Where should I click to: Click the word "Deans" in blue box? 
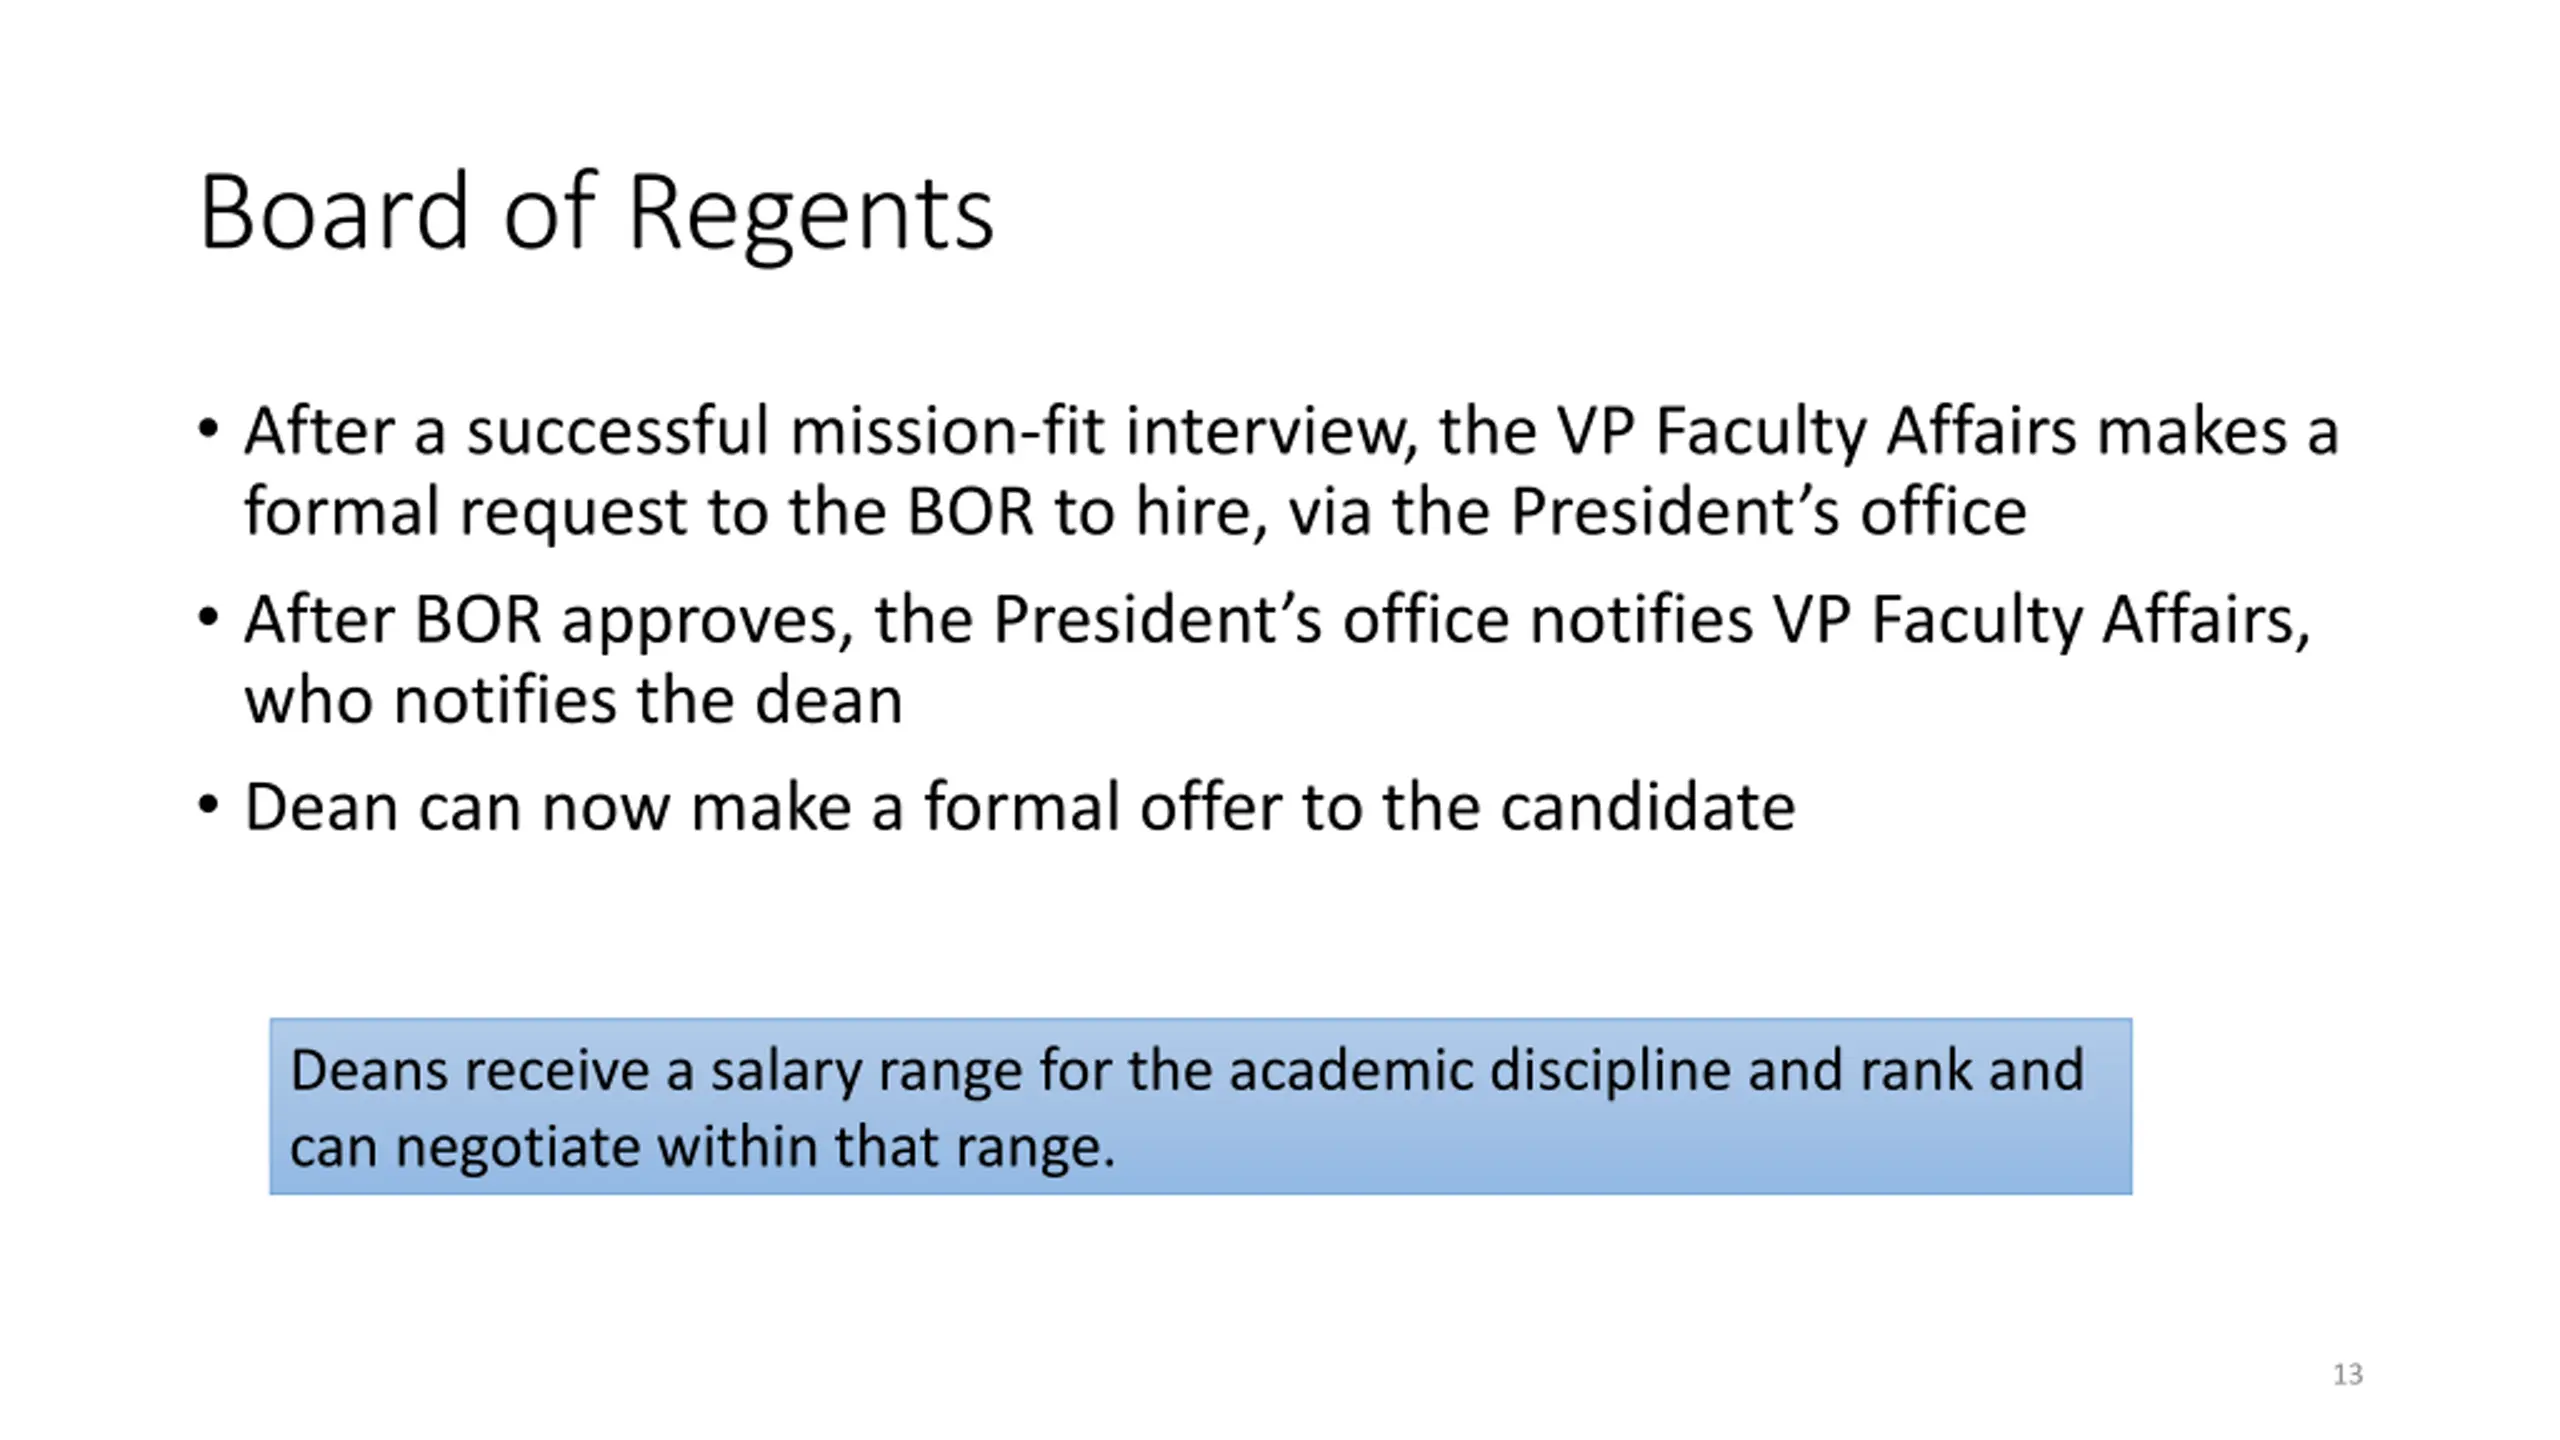369,1071
